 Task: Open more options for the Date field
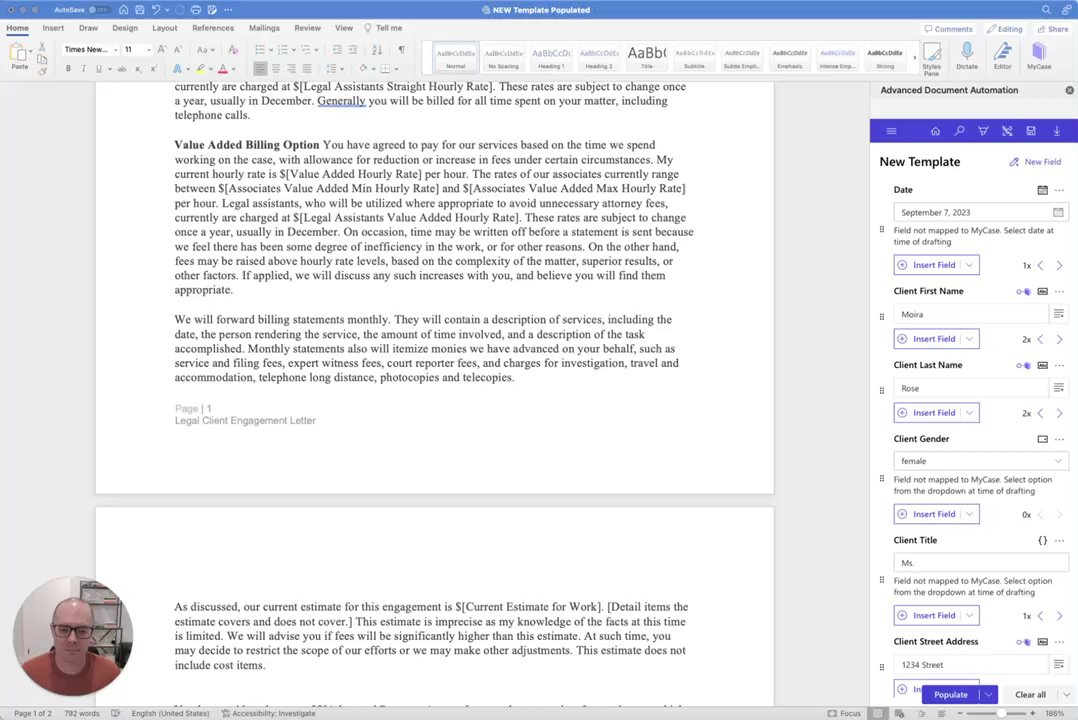pos(1059,190)
